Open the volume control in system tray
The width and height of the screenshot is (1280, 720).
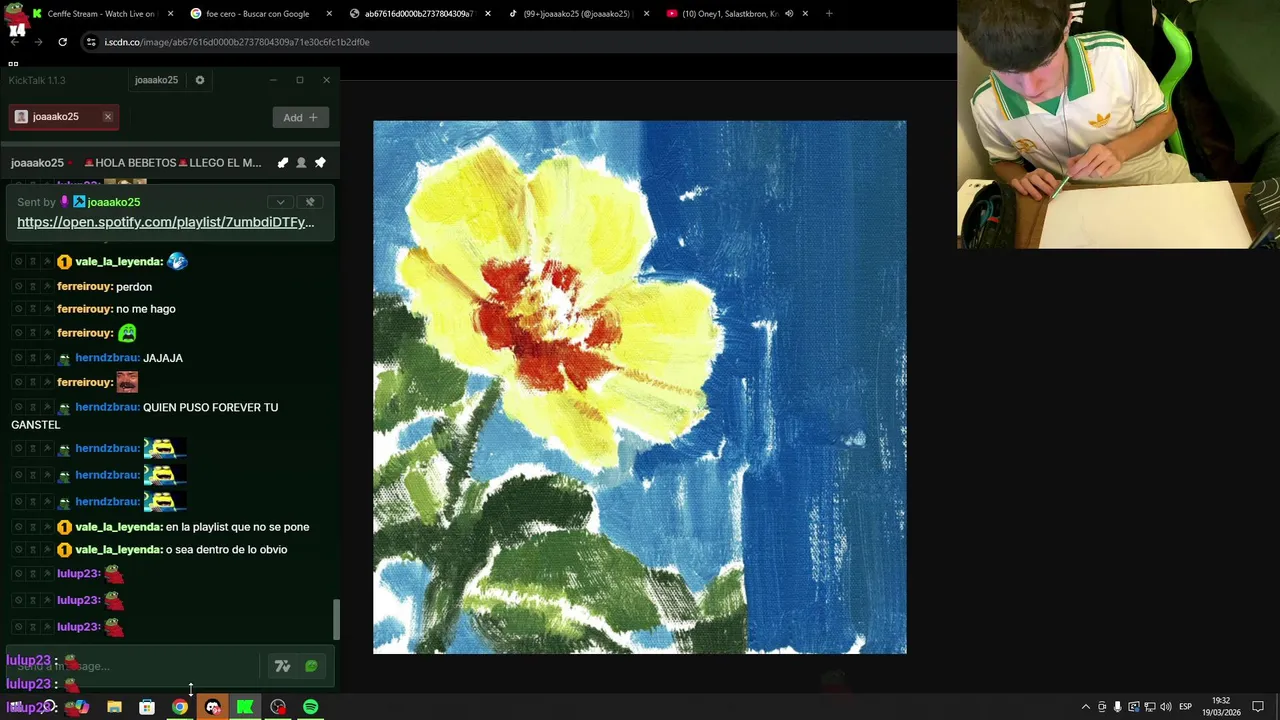(1166, 707)
